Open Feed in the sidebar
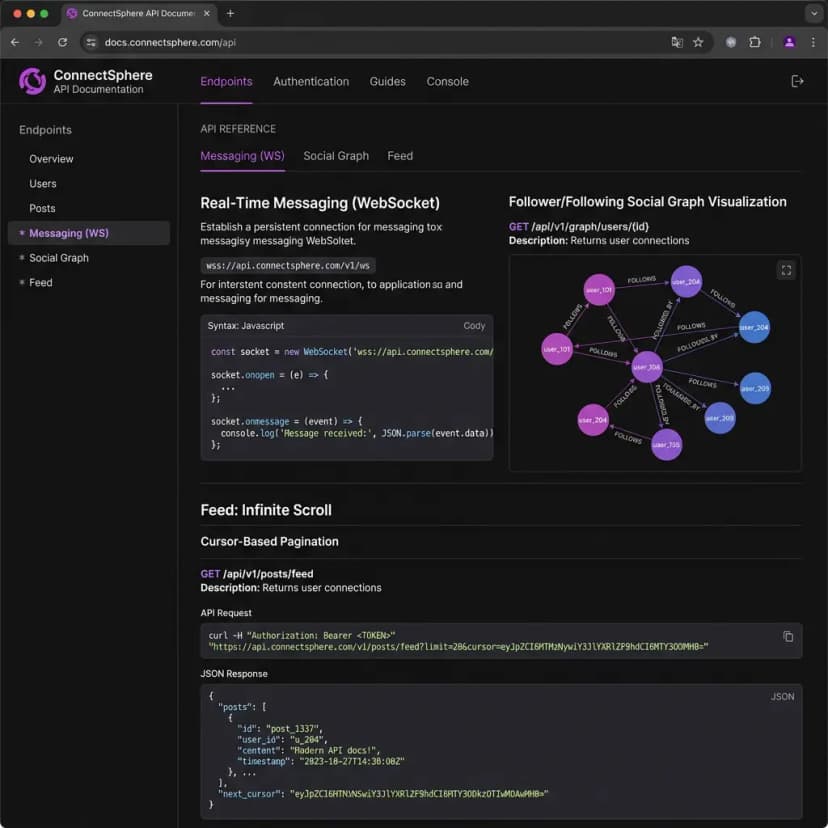This screenshot has width=828, height=828. tap(41, 283)
